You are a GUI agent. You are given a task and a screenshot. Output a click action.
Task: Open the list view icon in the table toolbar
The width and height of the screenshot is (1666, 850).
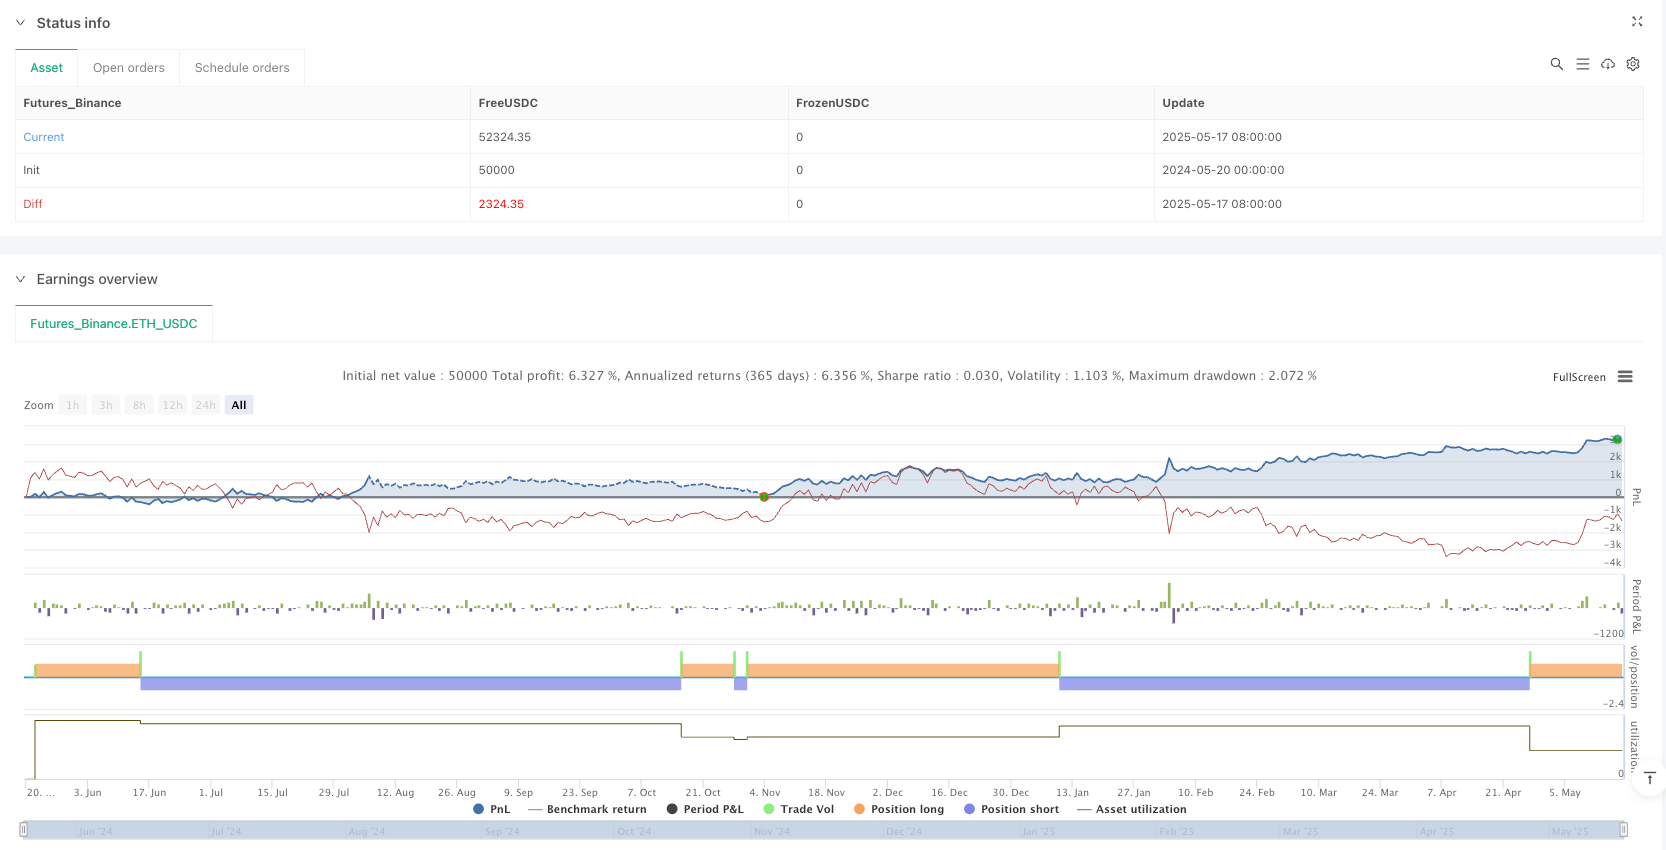click(x=1582, y=64)
